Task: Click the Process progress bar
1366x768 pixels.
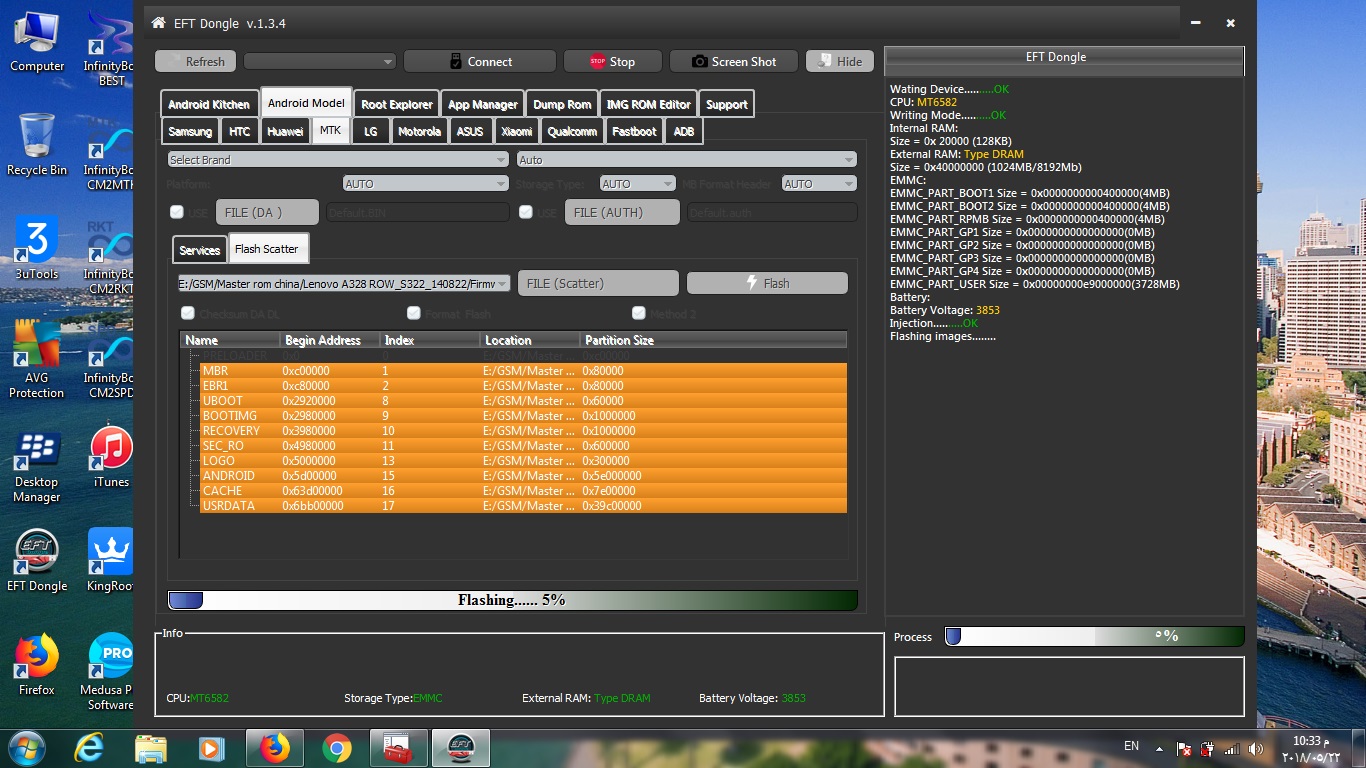Action: click(1095, 636)
